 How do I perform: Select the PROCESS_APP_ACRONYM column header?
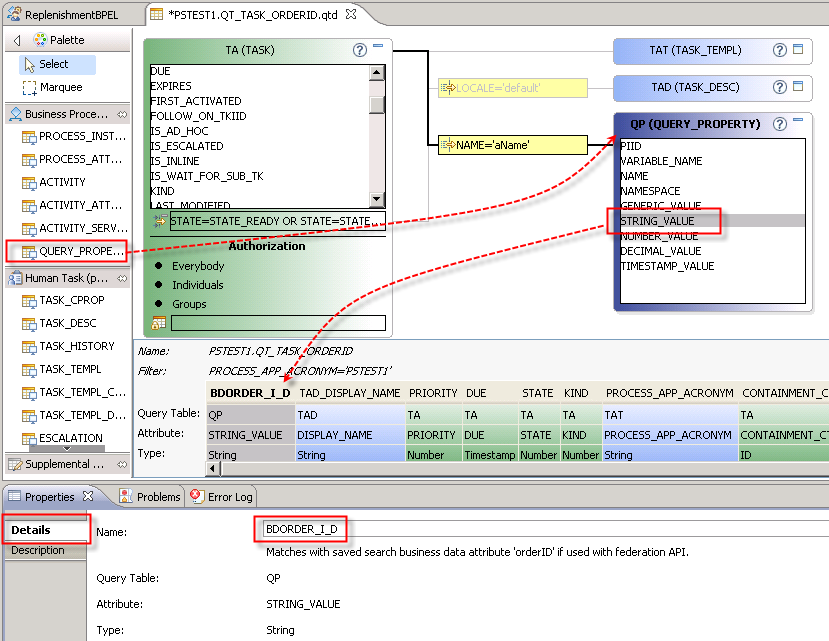tap(669, 393)
